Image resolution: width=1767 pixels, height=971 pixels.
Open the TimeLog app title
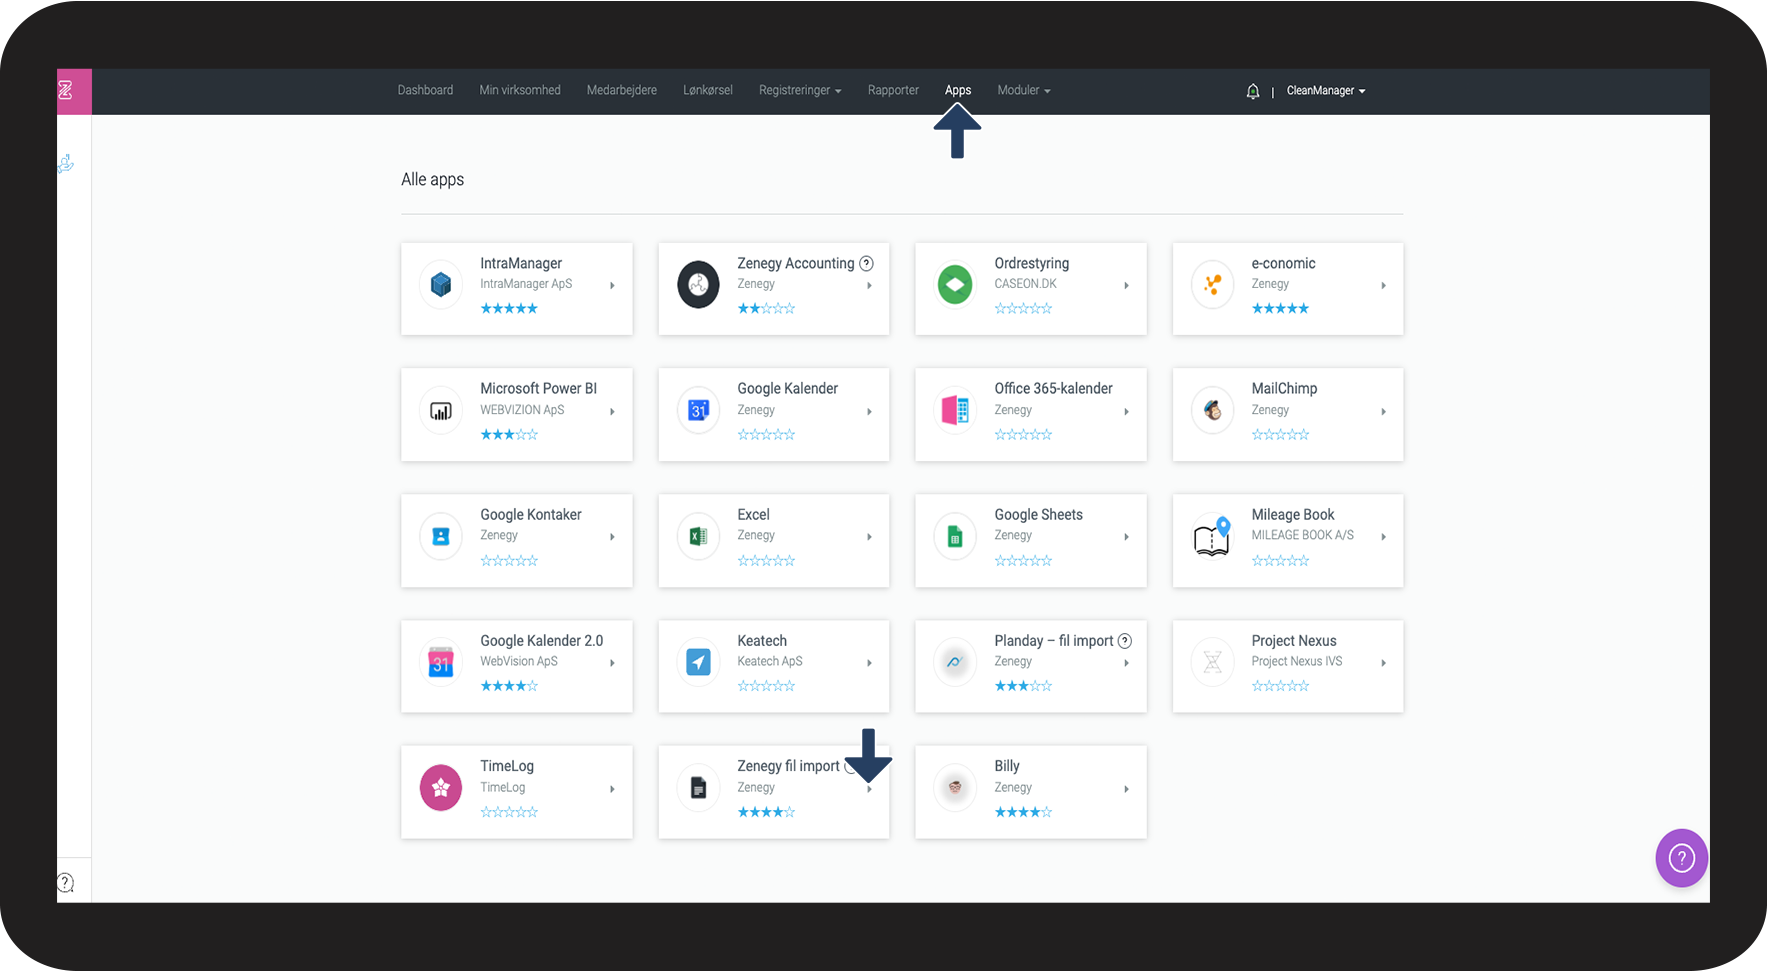507,766
